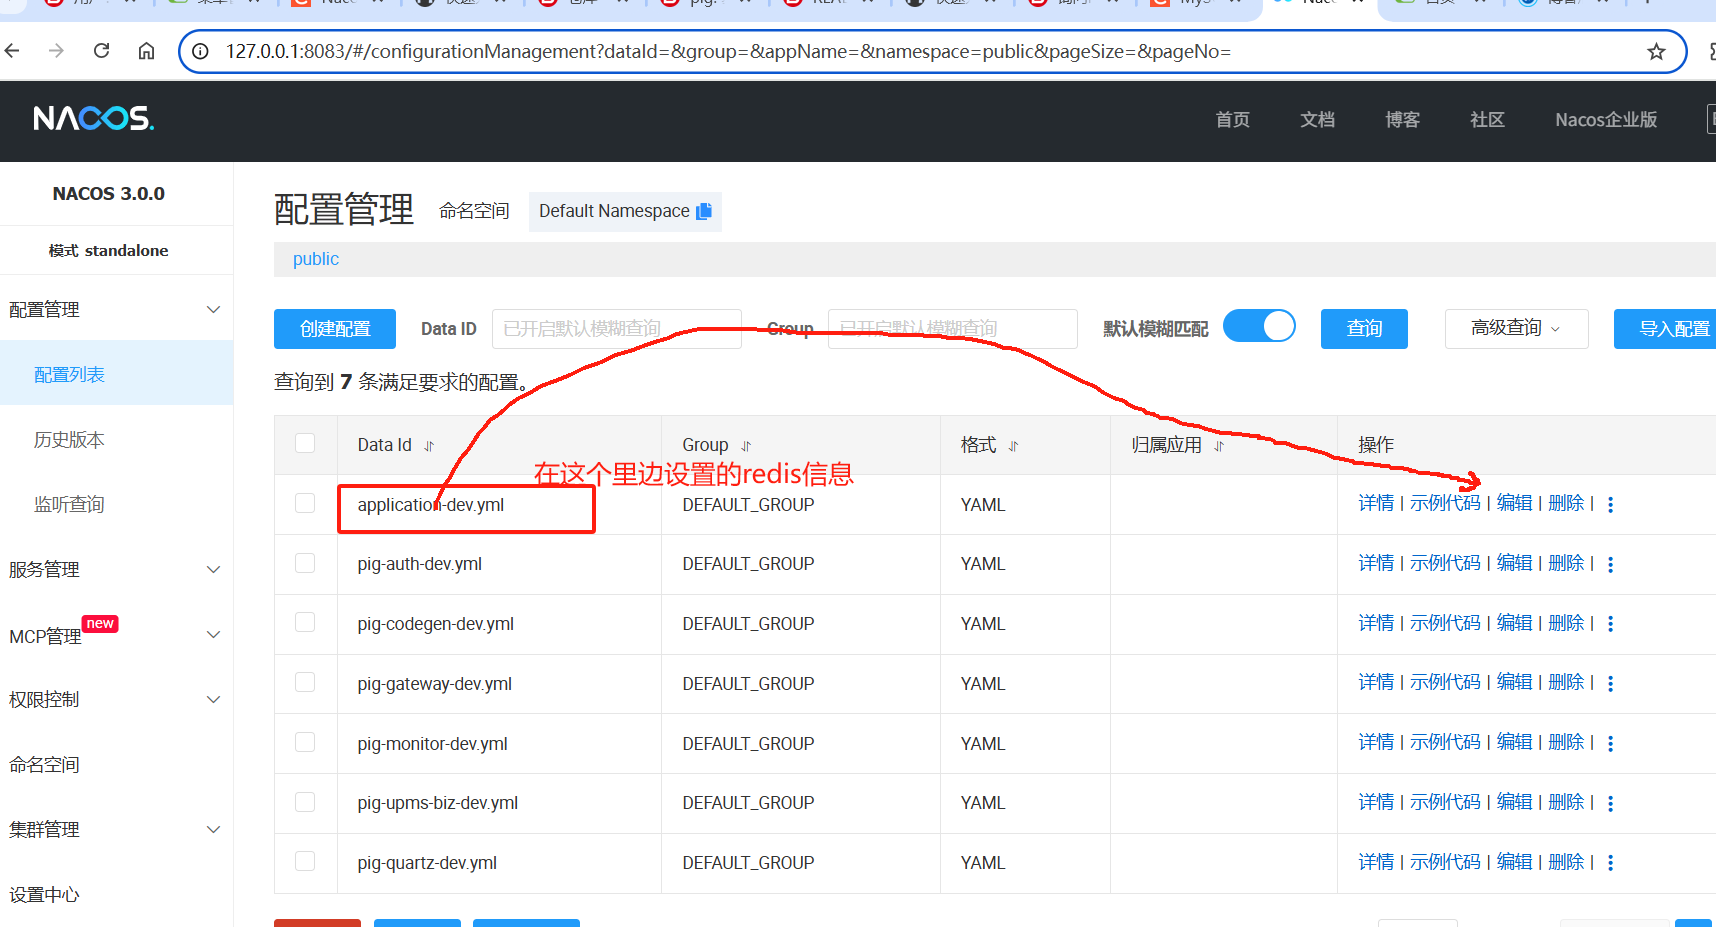Open 详情 for application-dev.yml
Screen dimensions: 1716x927
tap(1376, 503)
